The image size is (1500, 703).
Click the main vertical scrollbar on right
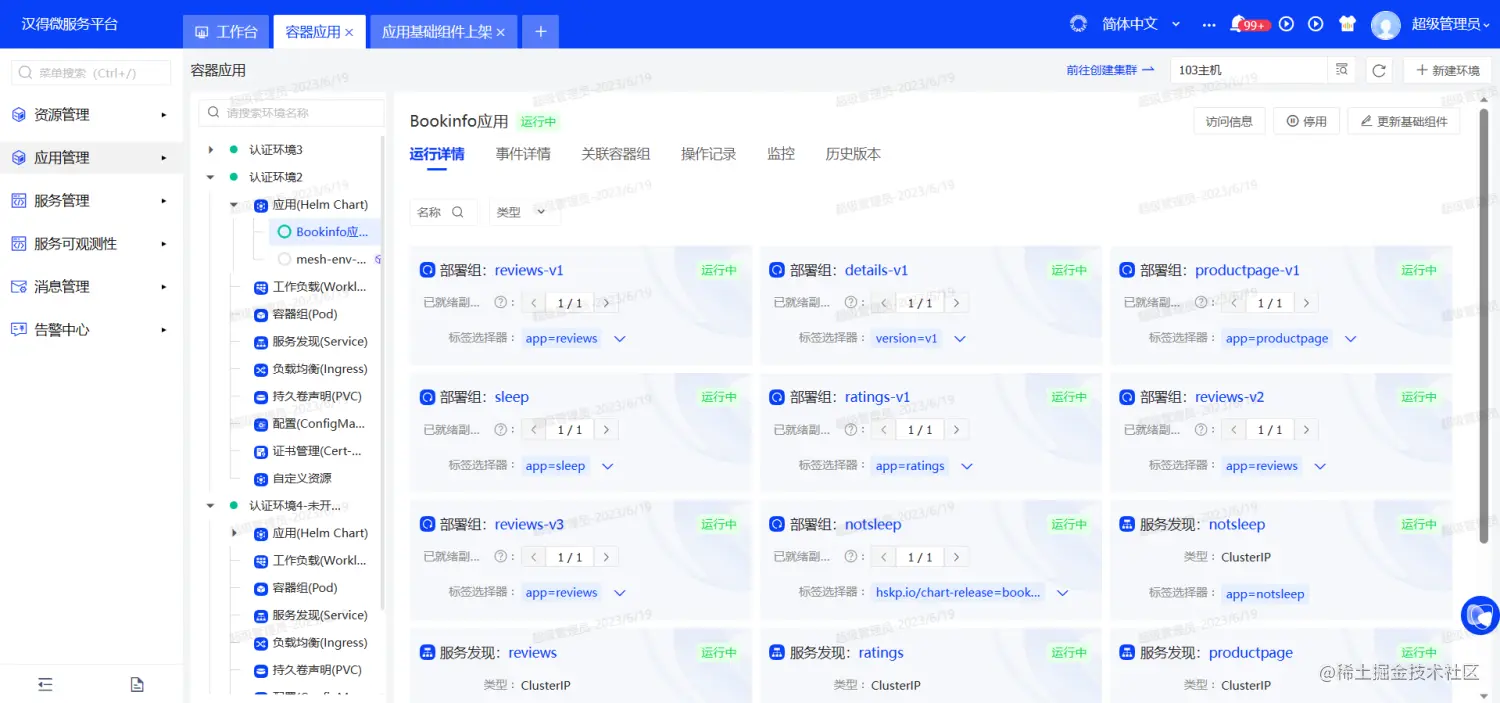click(1484, 325)
